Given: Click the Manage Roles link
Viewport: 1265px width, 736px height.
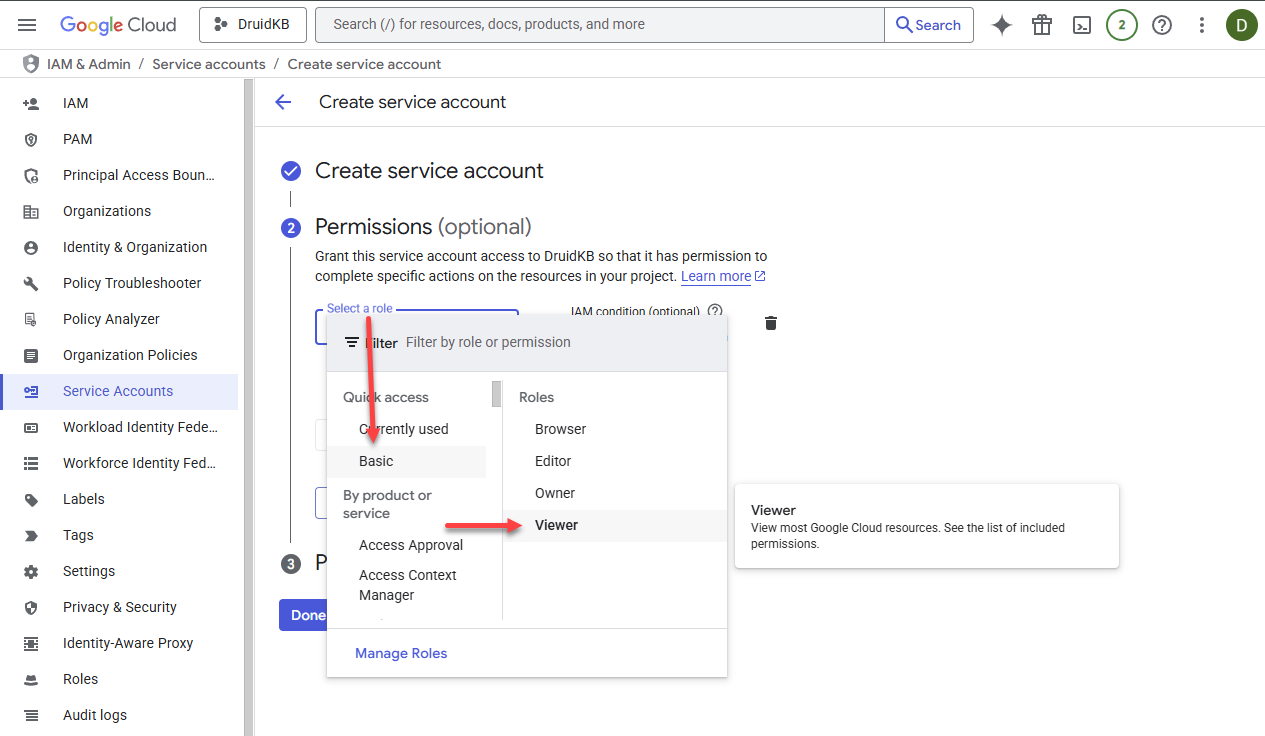Looking at the screenshot, I should [401, 653].
